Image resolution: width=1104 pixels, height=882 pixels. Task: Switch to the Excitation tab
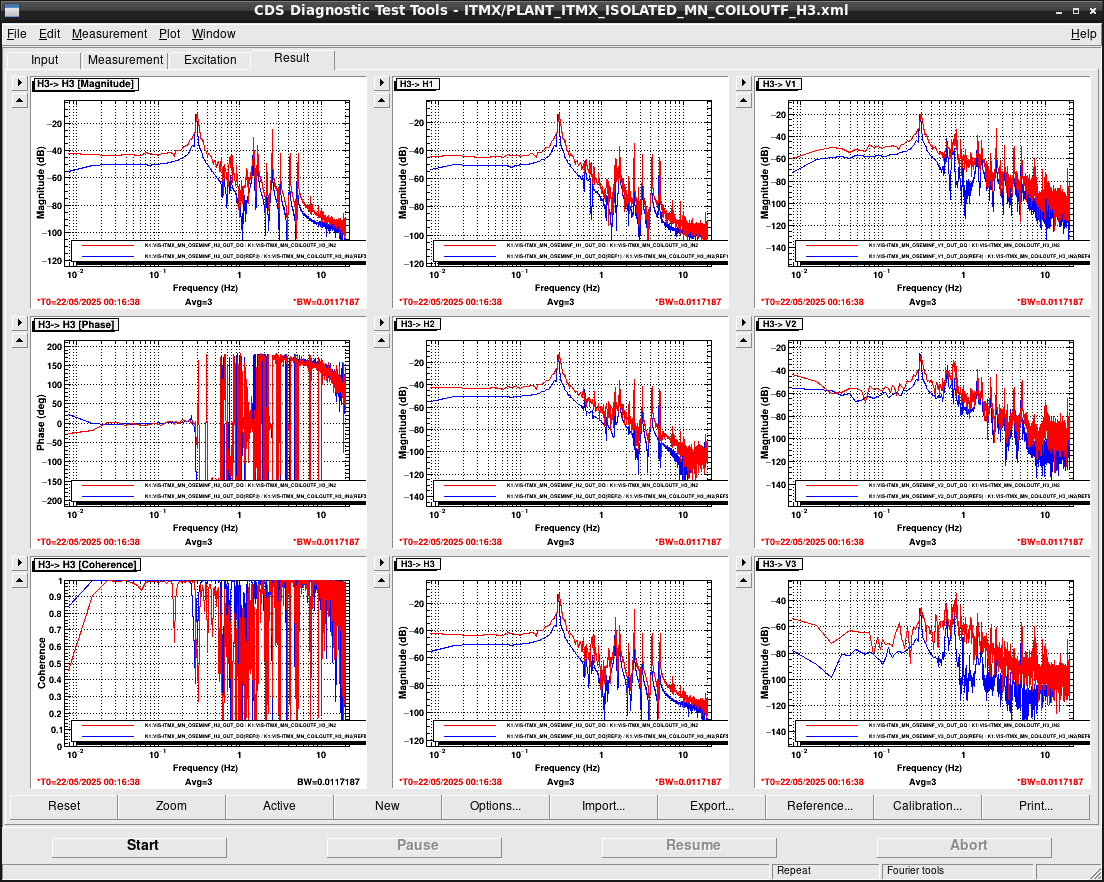[x=210, y=60]
